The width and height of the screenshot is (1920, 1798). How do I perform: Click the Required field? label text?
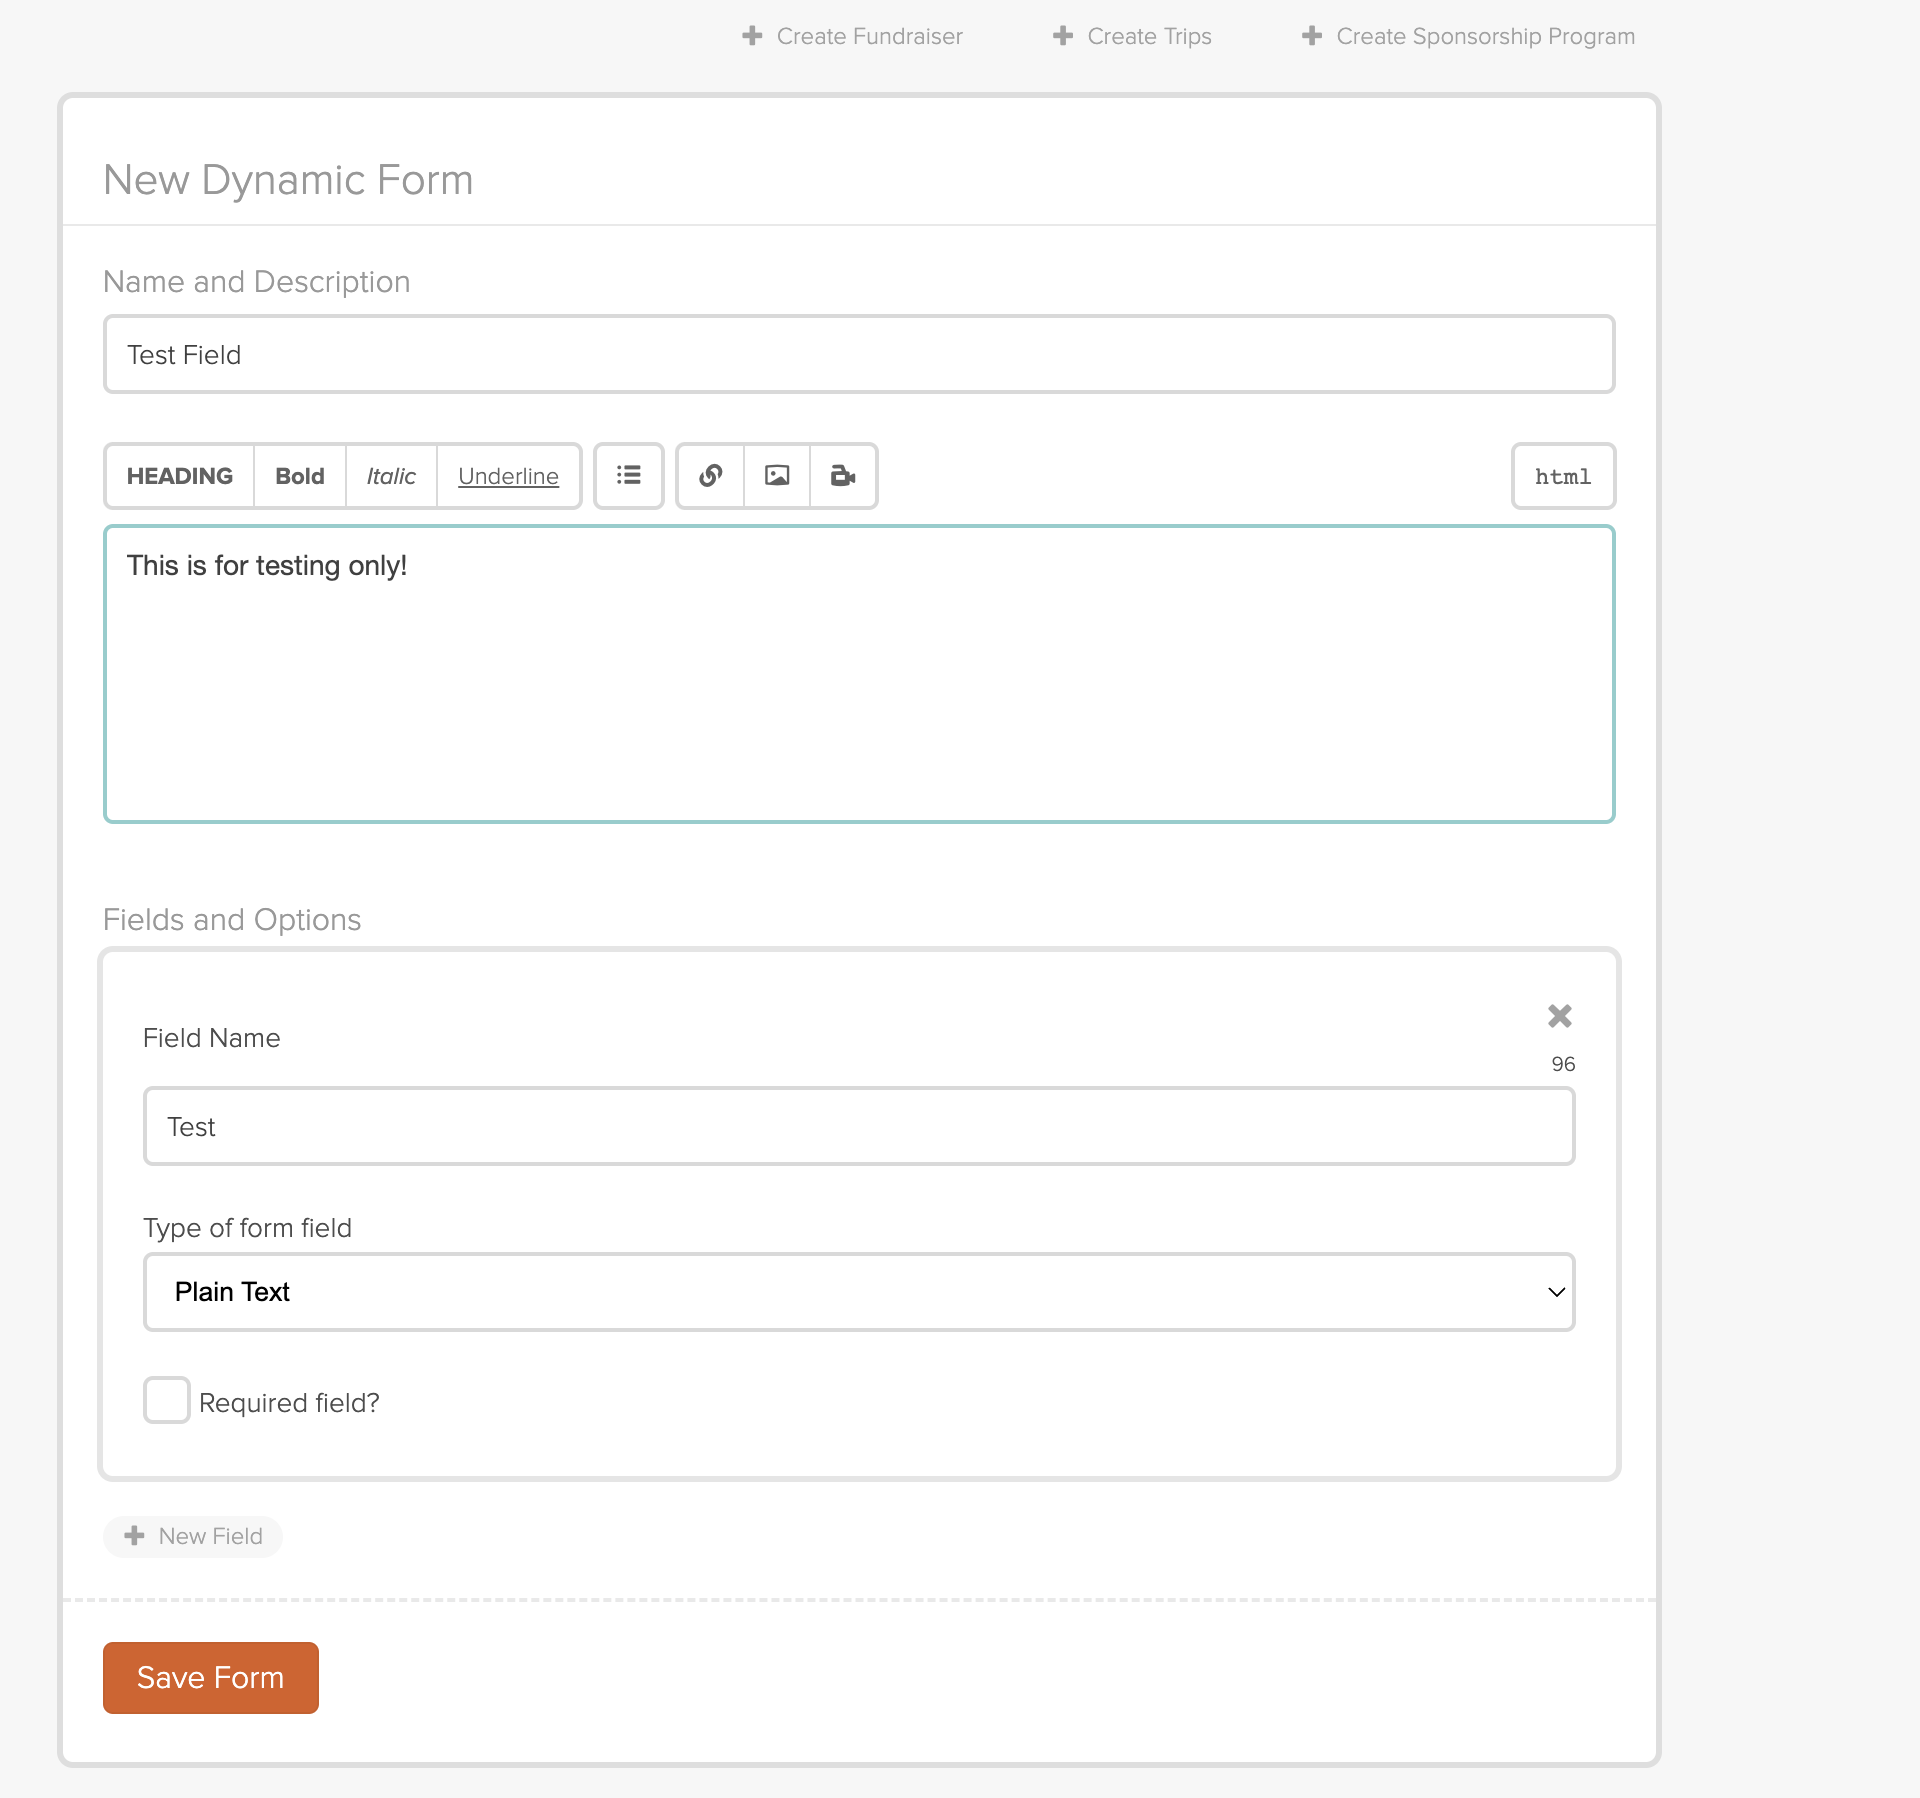289,1403
